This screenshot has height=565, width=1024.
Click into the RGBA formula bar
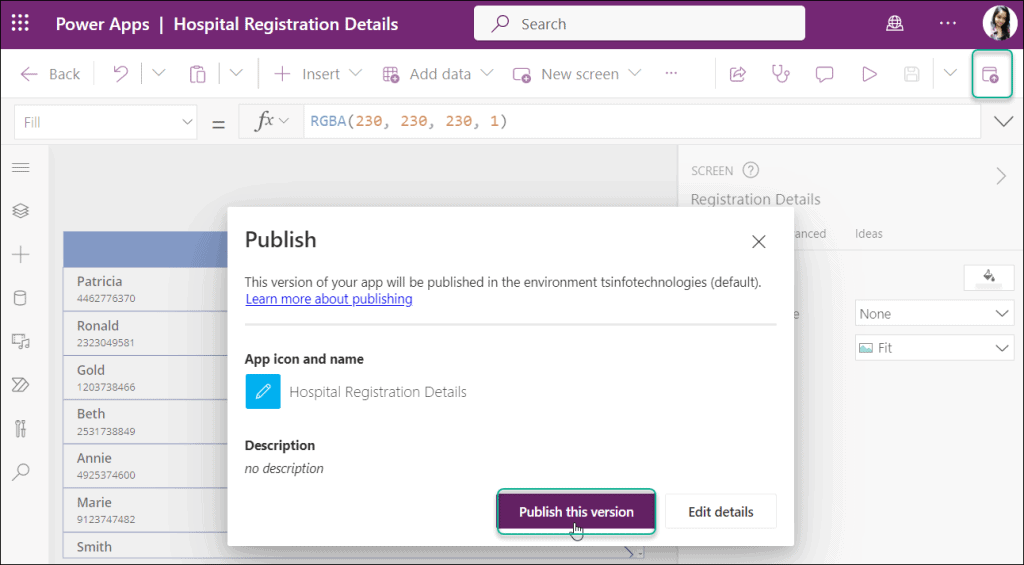tap(641, 121)
